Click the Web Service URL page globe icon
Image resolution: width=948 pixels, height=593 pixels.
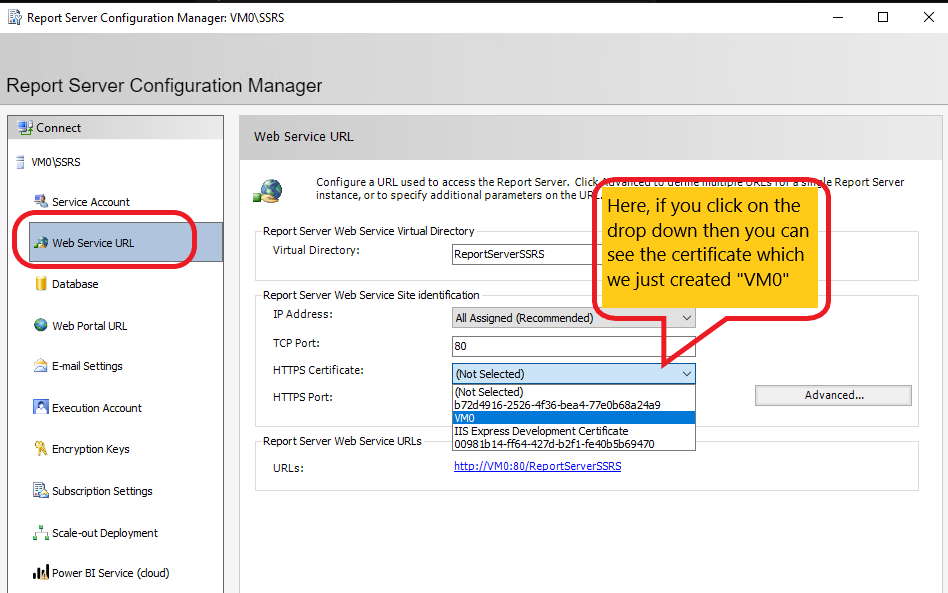pyautogui.click(x=268, y=191)
